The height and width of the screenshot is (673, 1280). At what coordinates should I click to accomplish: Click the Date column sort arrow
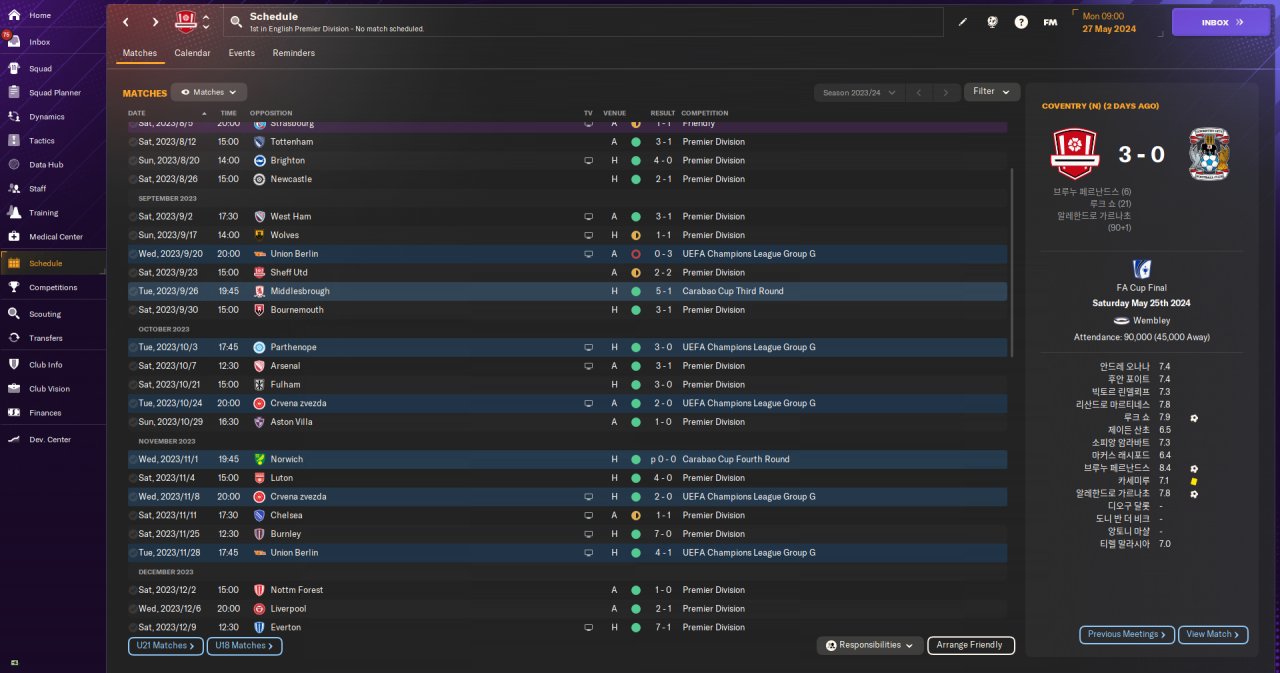pos(205,113)
